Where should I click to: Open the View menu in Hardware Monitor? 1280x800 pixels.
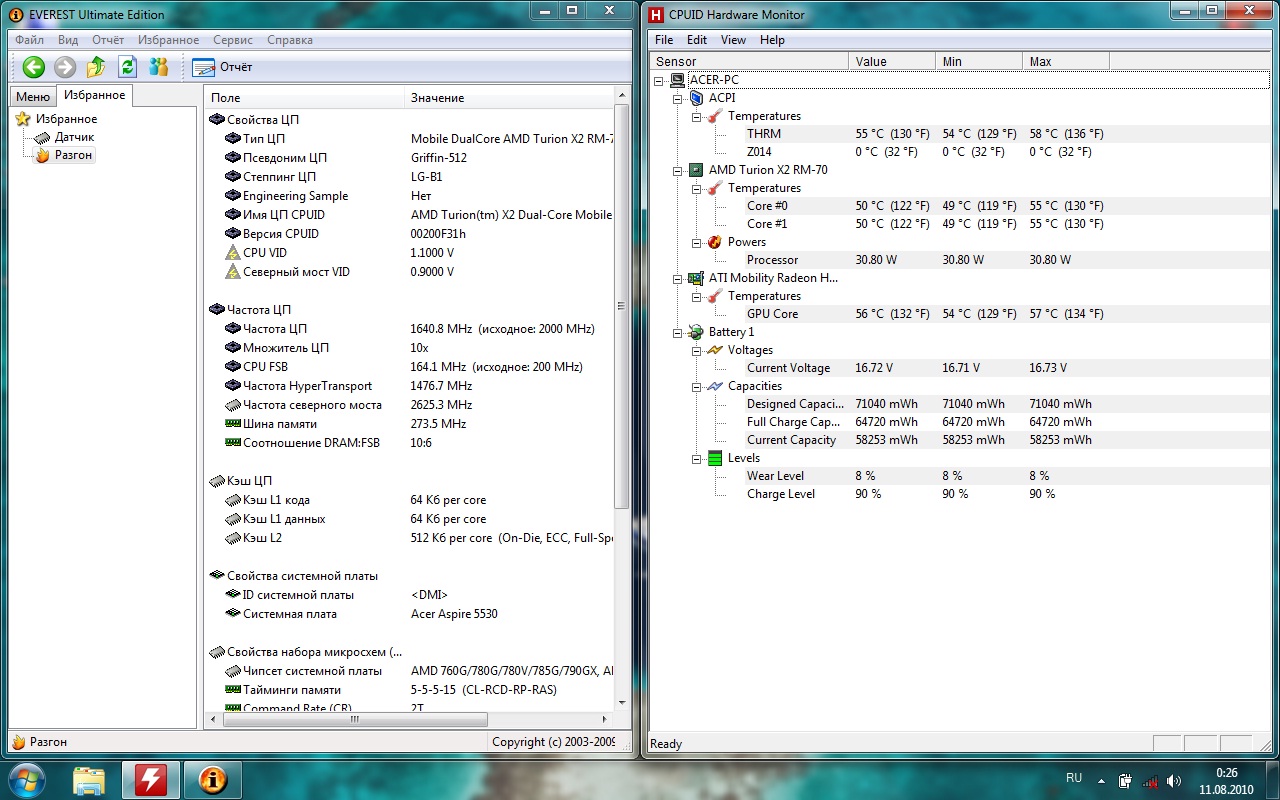pyautogui.click(x=733, y=40)
